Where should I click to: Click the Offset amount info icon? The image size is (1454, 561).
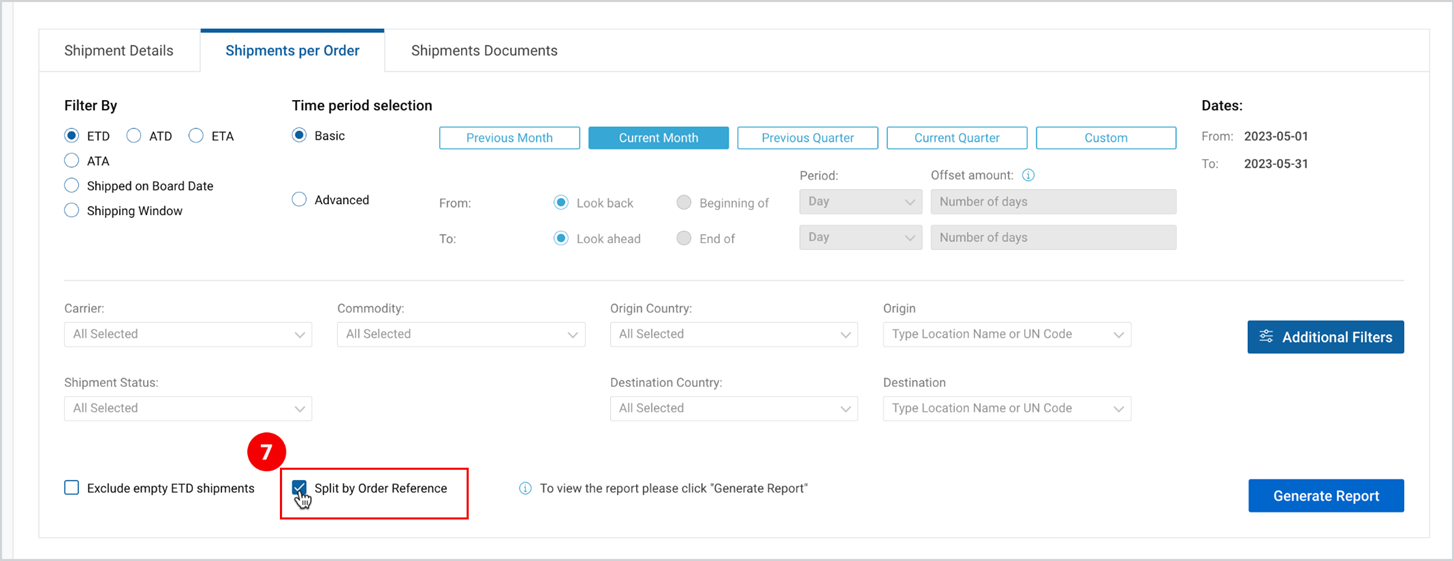pos(1028,175)
